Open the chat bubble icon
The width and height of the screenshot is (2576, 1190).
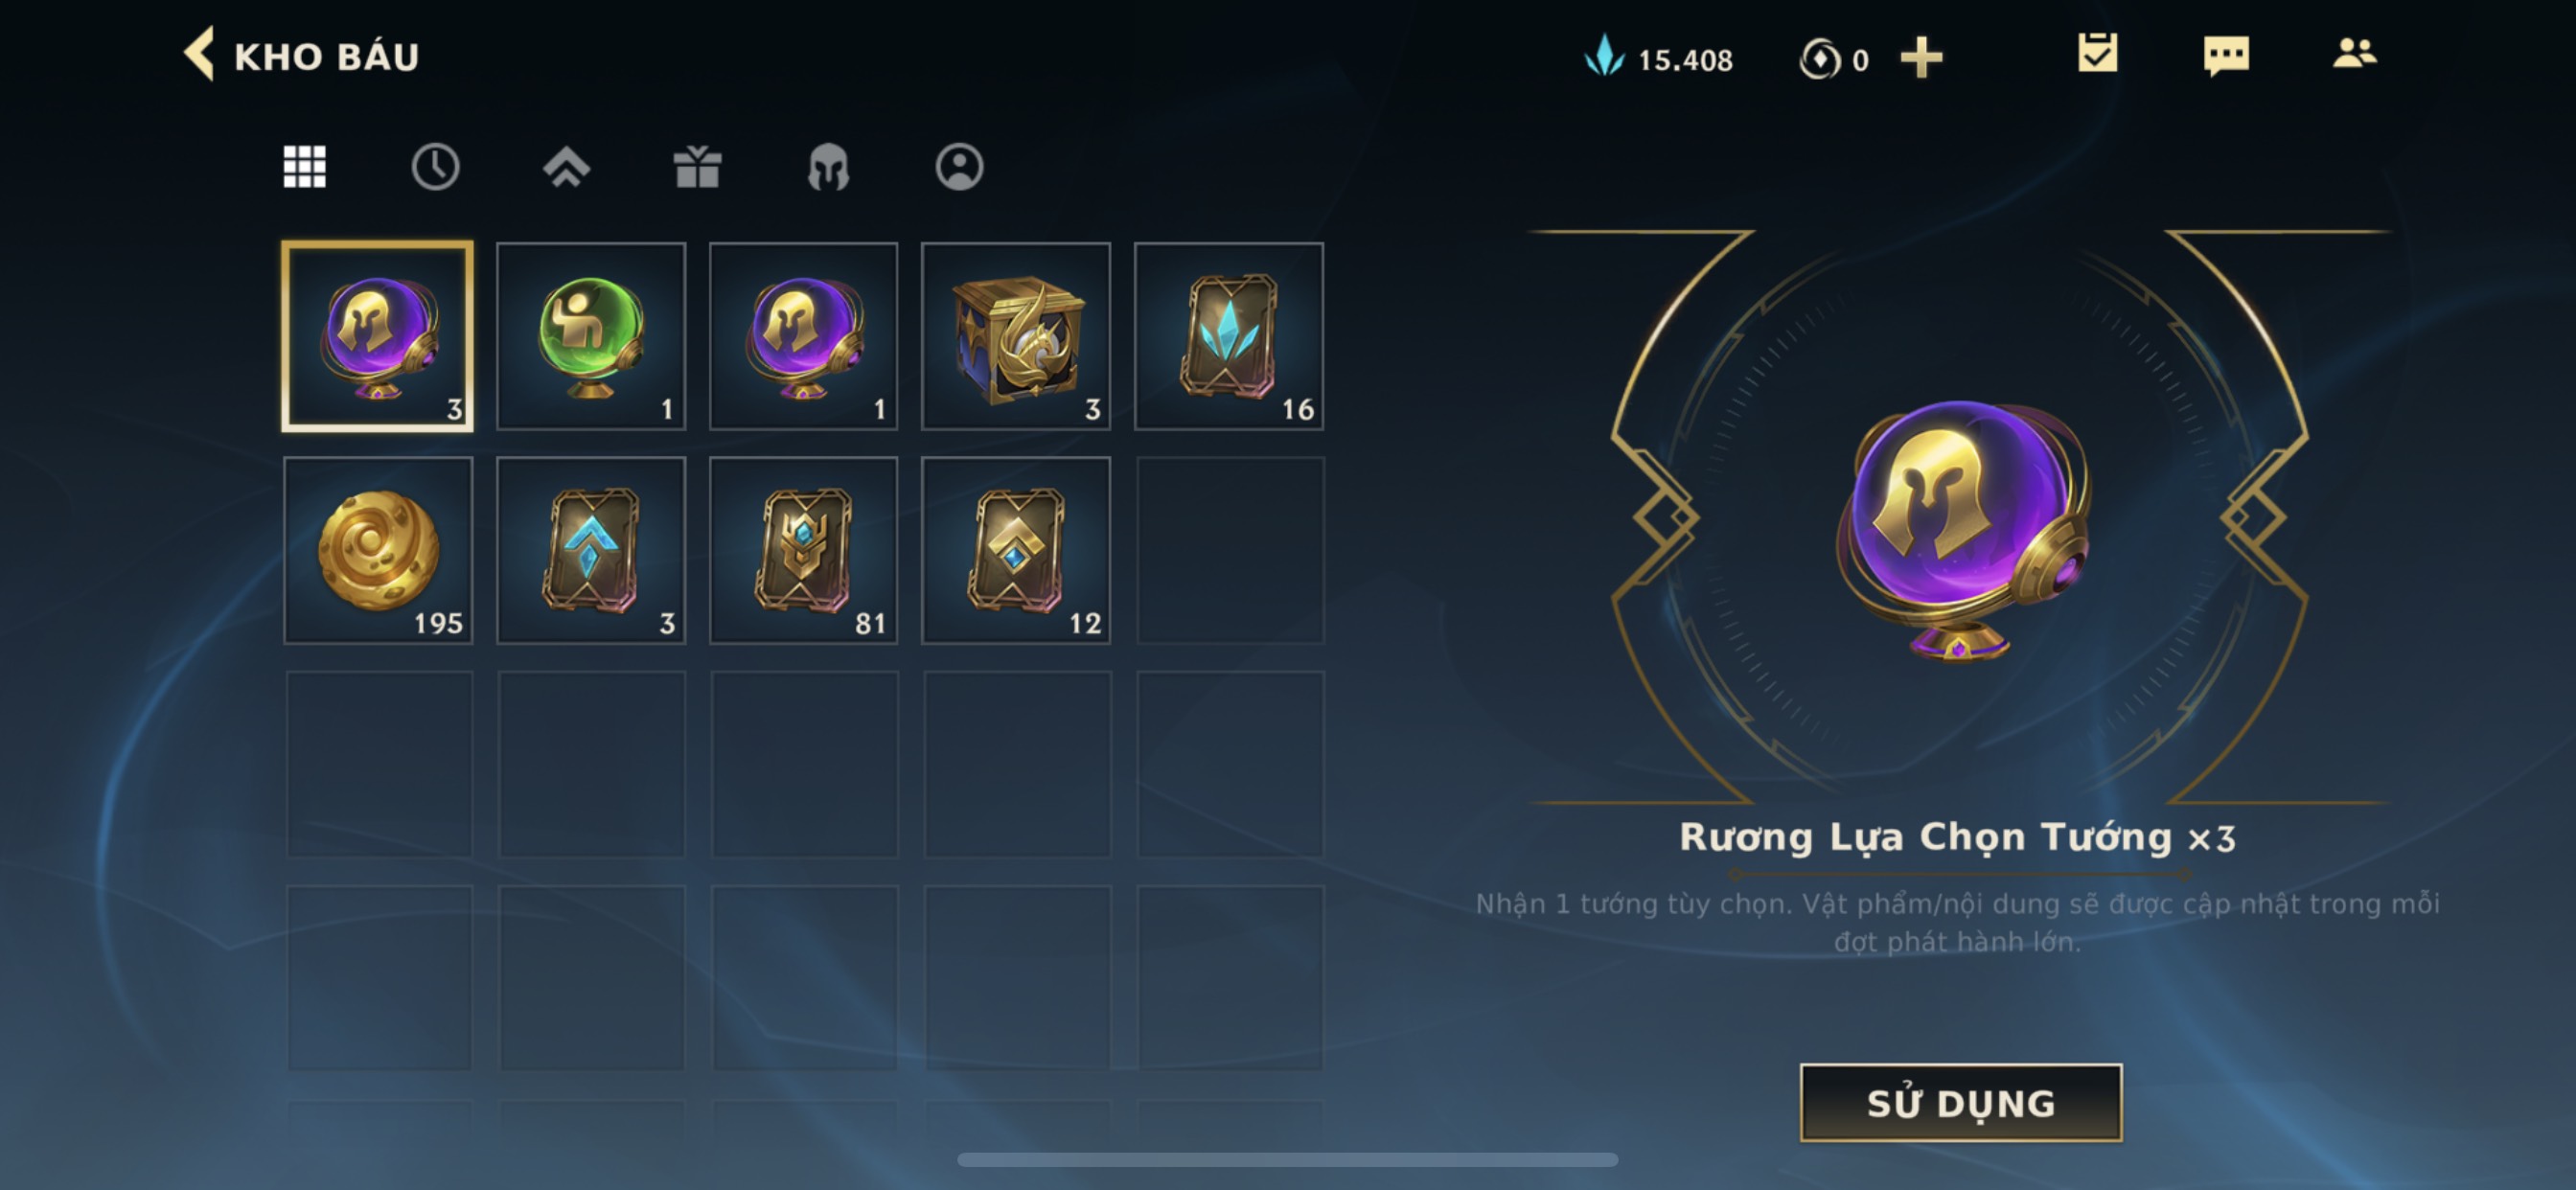point(2226,55)
